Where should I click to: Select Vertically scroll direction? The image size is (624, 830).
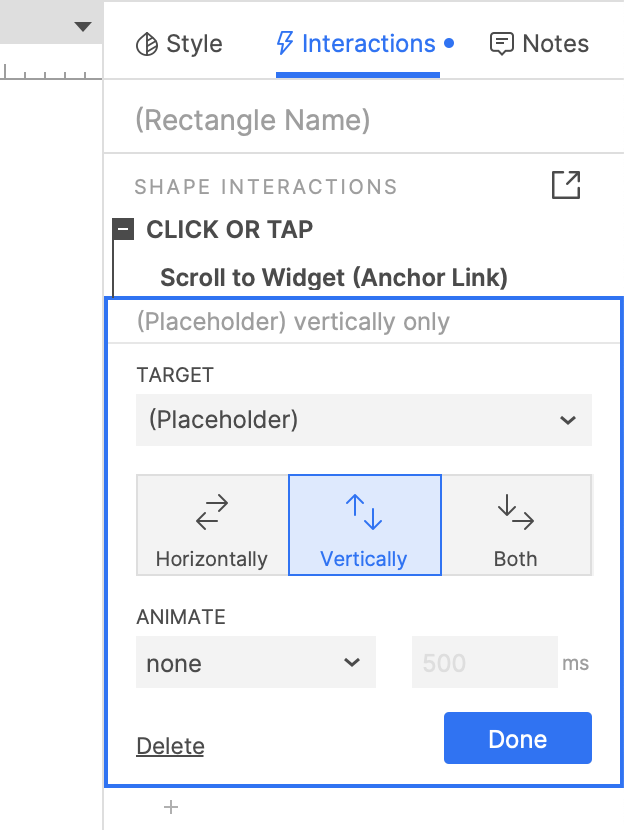click(x=364, y=525)
